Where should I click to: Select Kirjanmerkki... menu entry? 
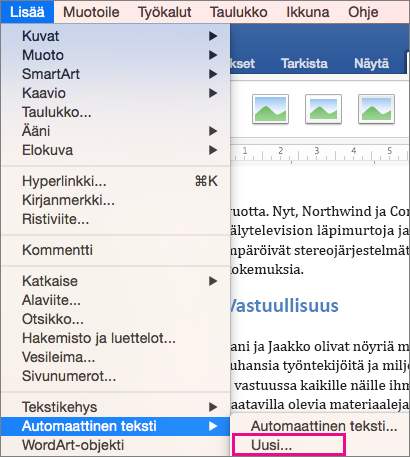(x=115, y=200)
